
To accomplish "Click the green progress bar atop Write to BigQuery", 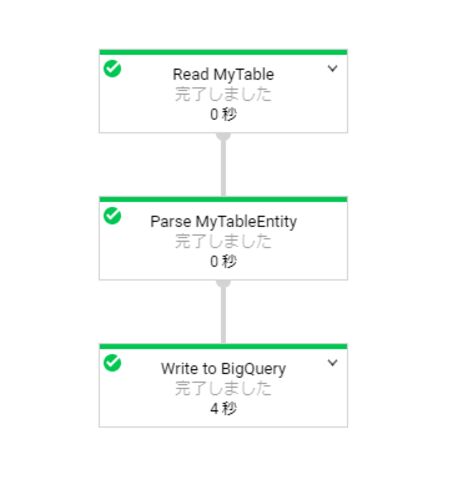I will pyautogui.click(x=223, y=346).
